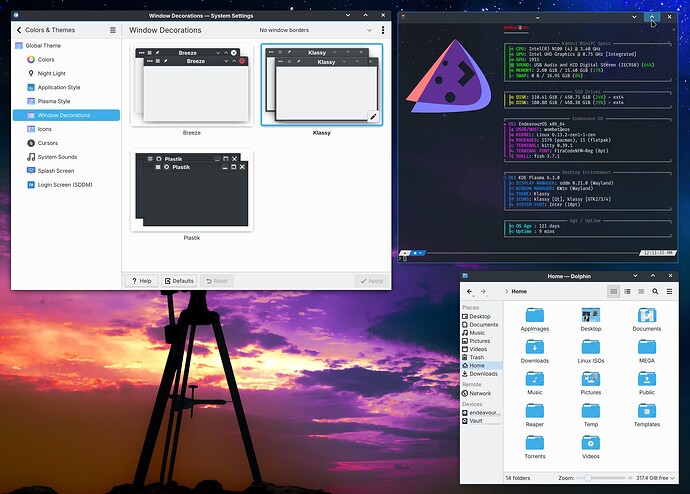Screen dimensions: 690x494
Task: Open System Settings sidebar hamburger menu
Action: [113, 30]
